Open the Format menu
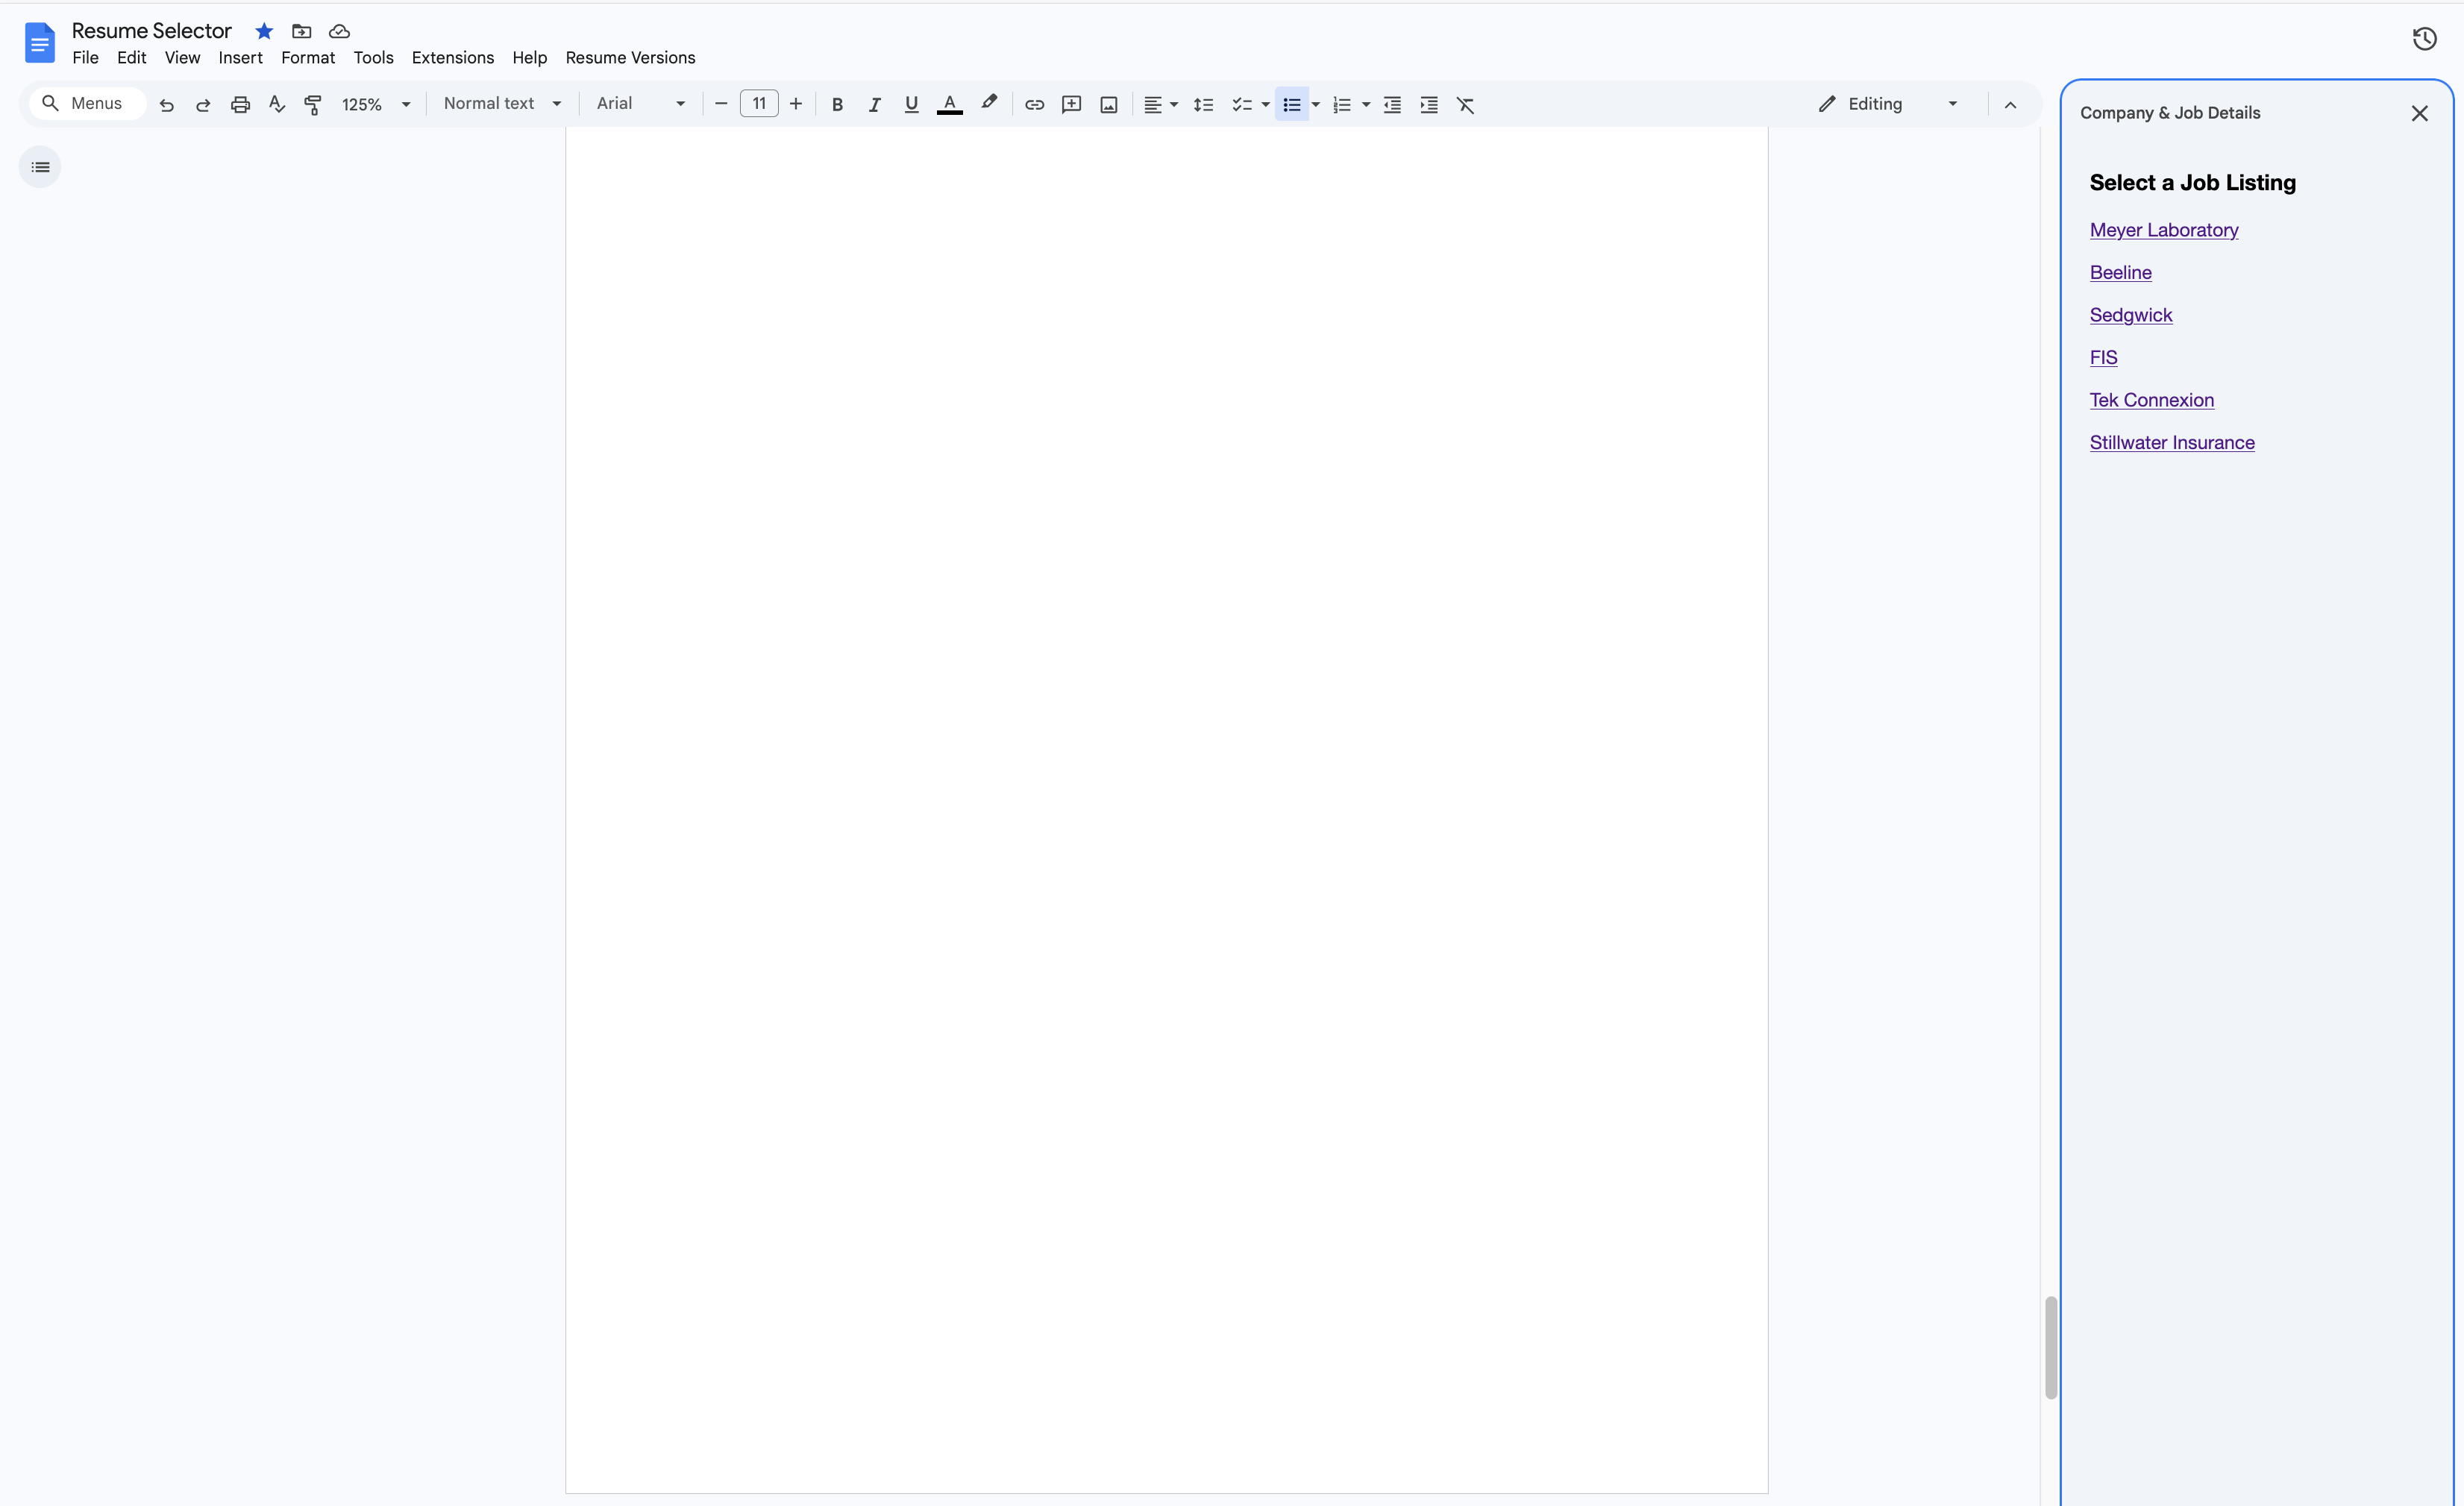2464x1506 pixels. pyautogui.click(x=308, y=58)
